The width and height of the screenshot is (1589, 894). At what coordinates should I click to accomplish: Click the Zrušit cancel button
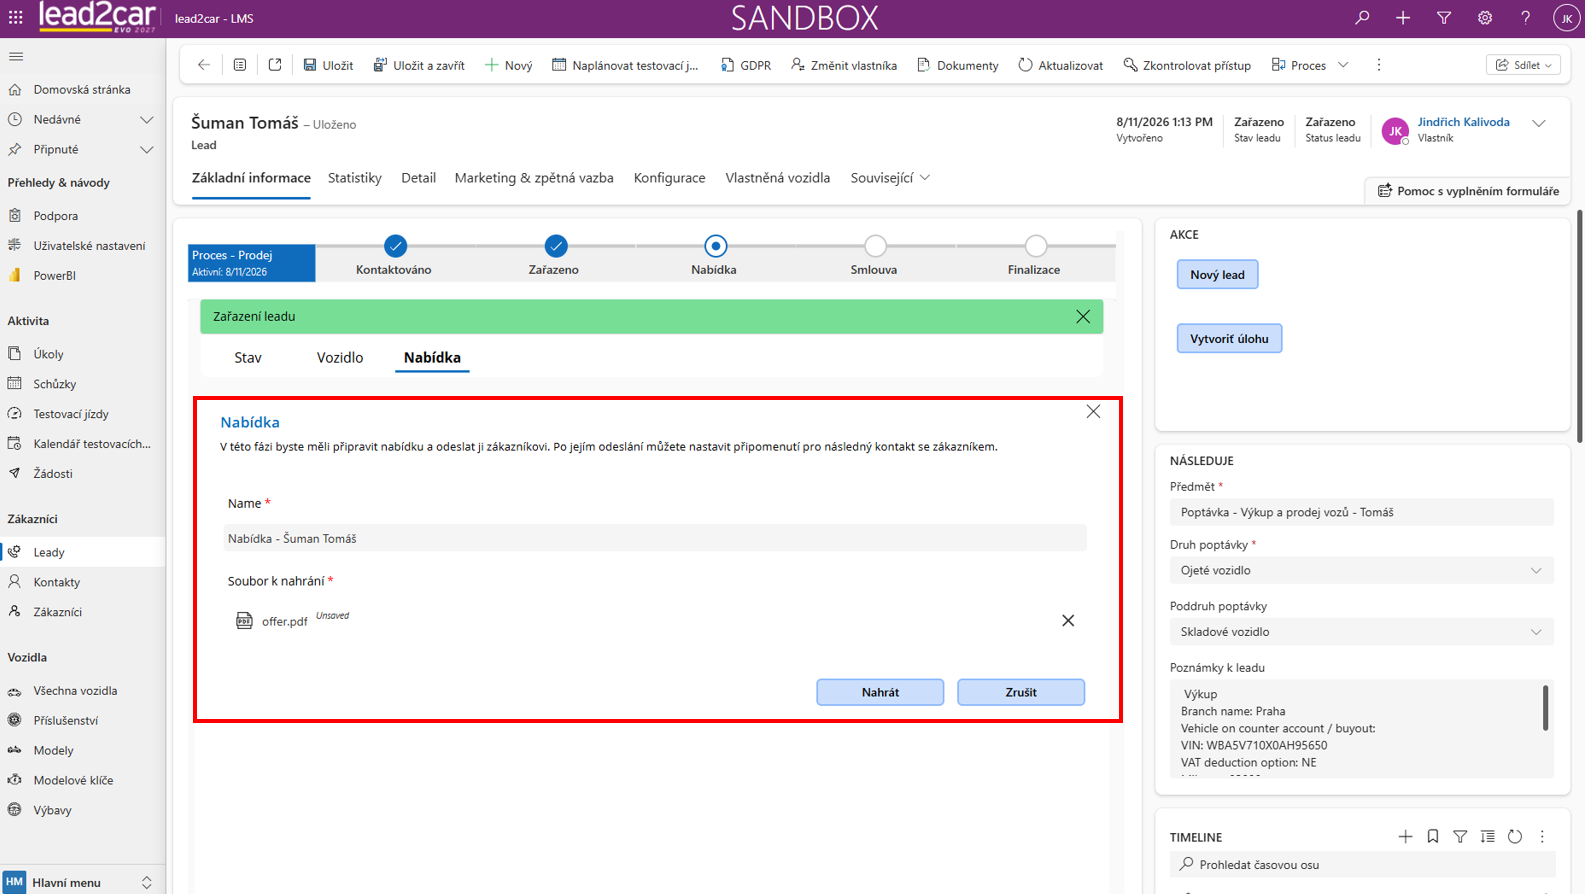(1020, 692)
